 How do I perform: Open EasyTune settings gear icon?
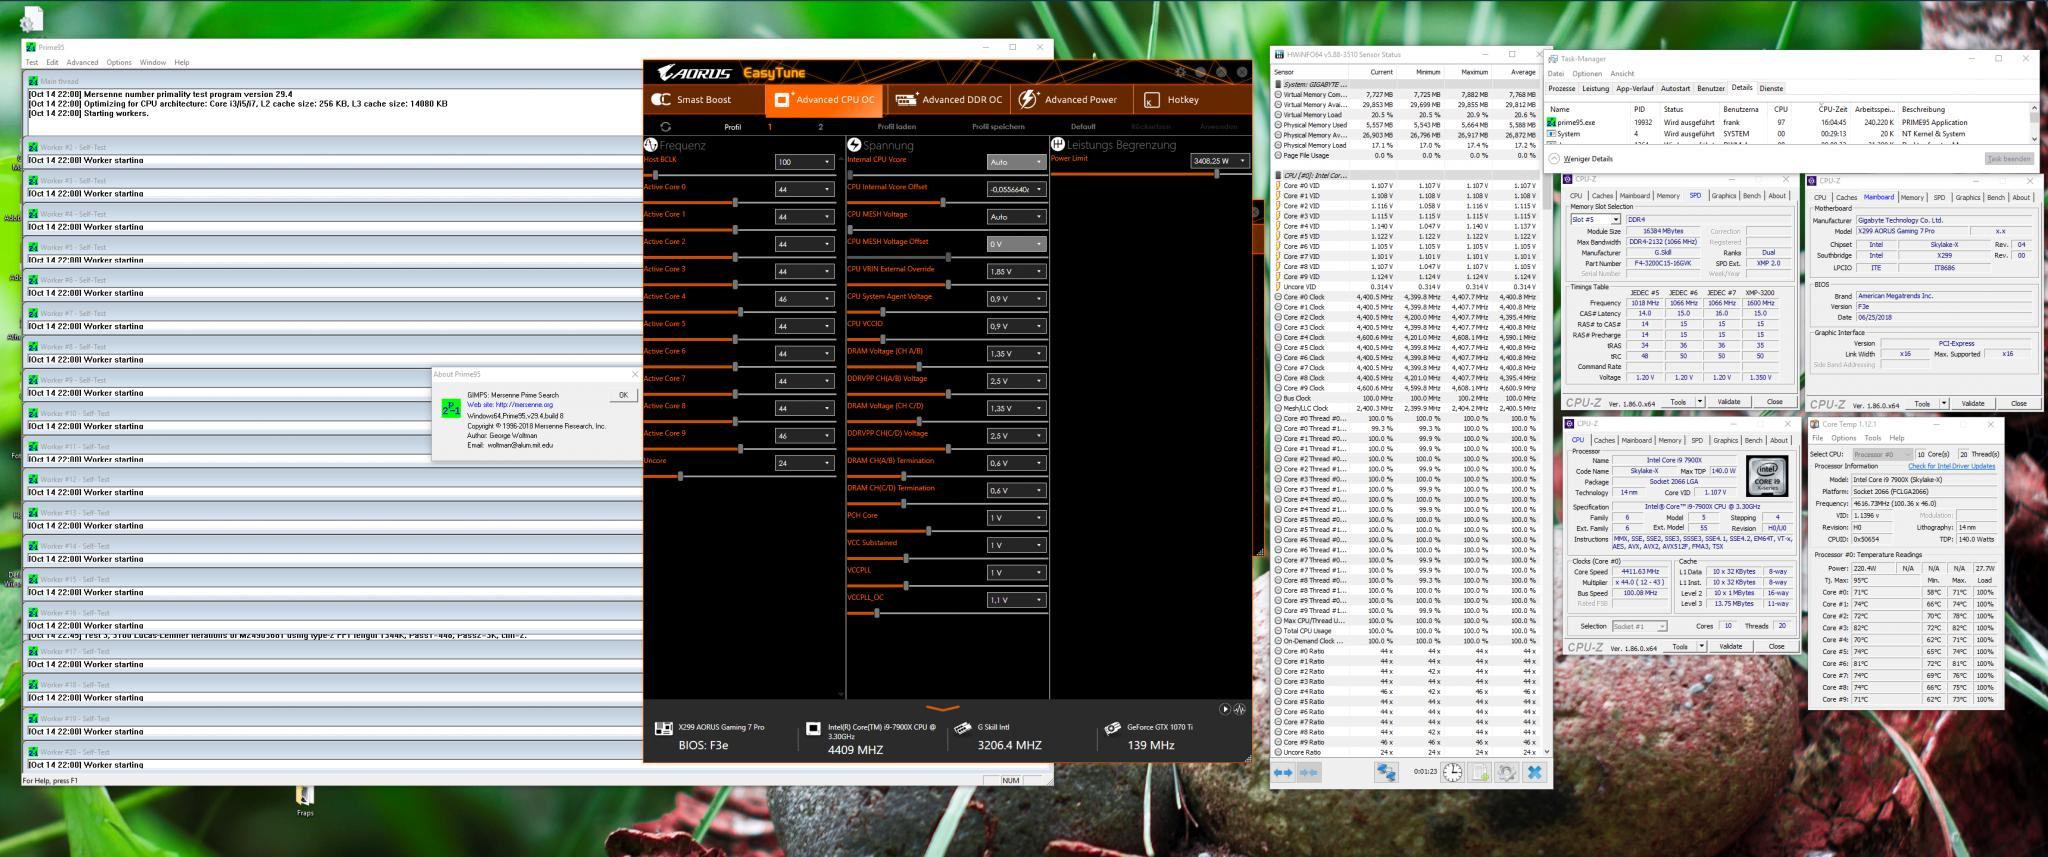1181,72
